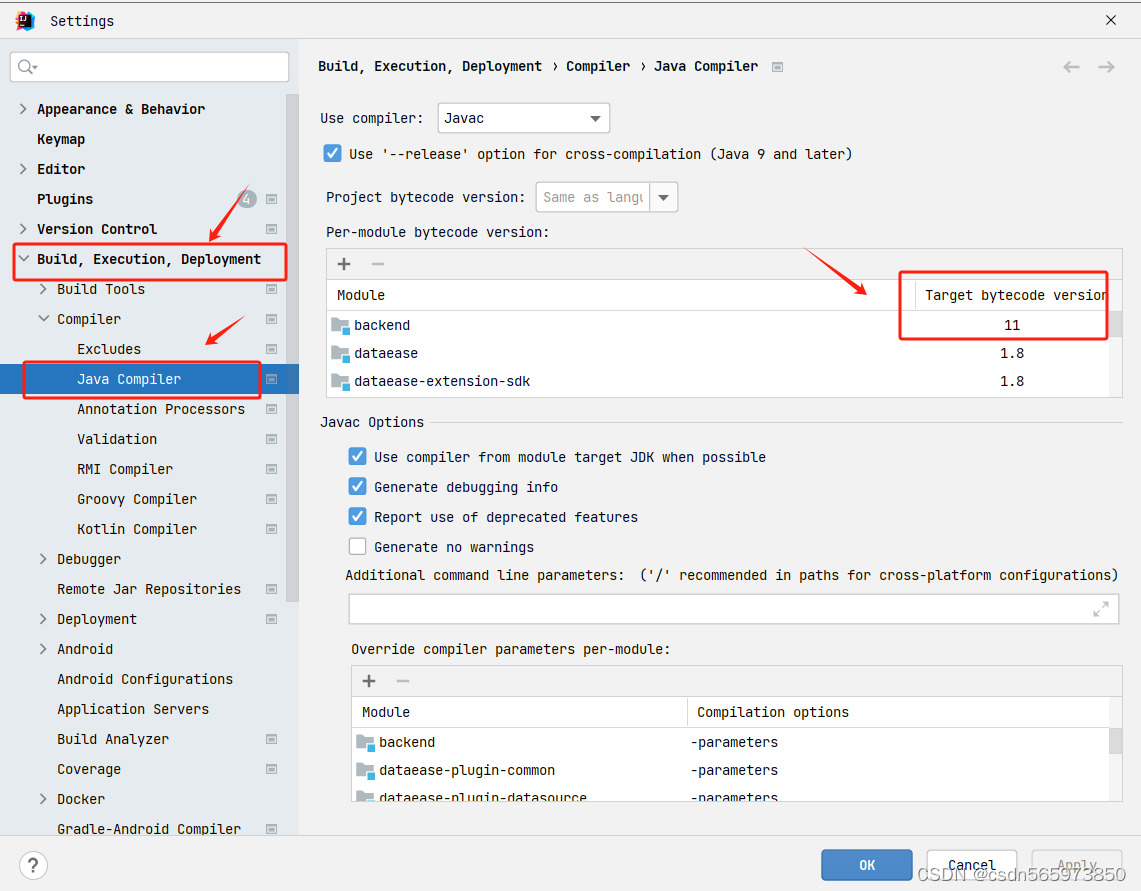Image resolution: width=1141 pixels, height=891 pixels.
Task: Click Build, Execution, Deployment breadcrumb
Action: pyautogui.click(x=430, y=66)
